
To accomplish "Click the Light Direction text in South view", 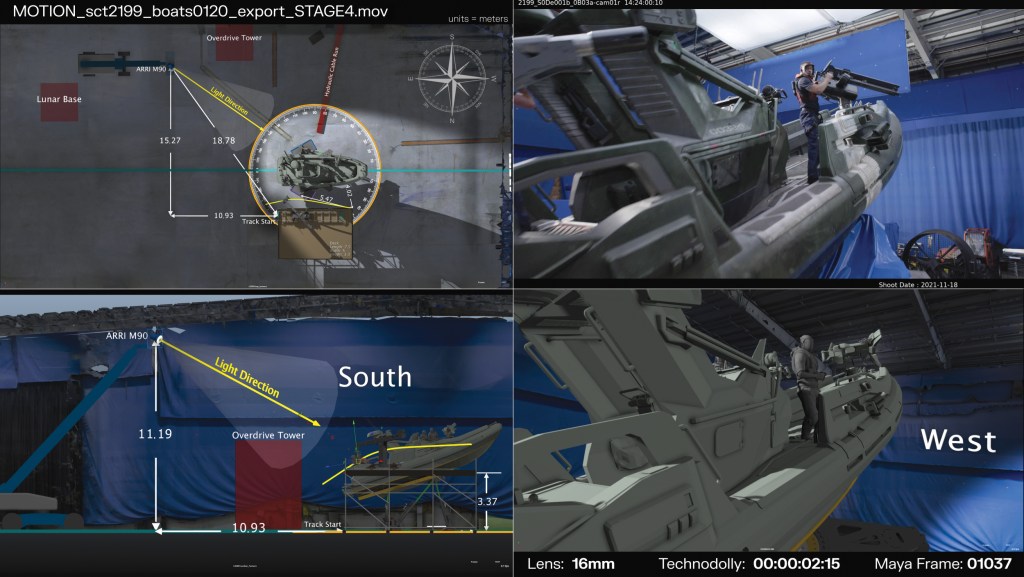I will [x=247, y=378].
